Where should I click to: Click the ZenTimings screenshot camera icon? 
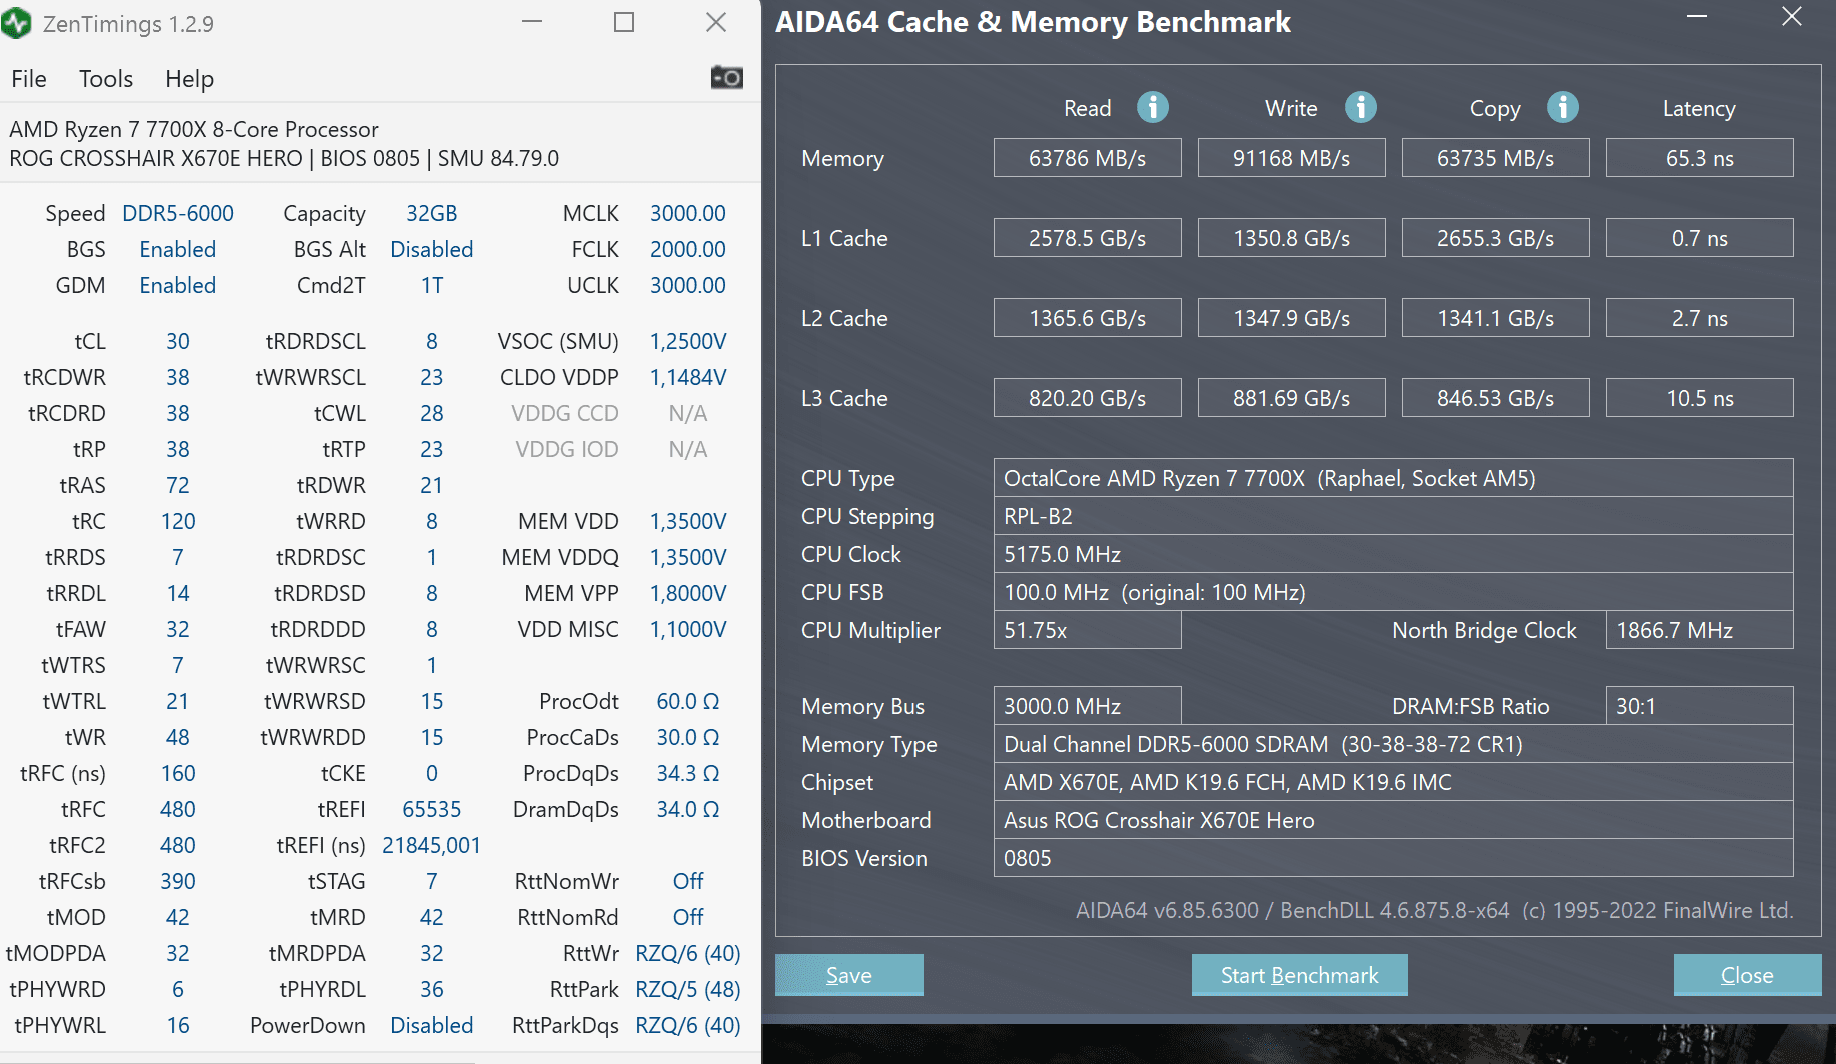pos(727,77)
